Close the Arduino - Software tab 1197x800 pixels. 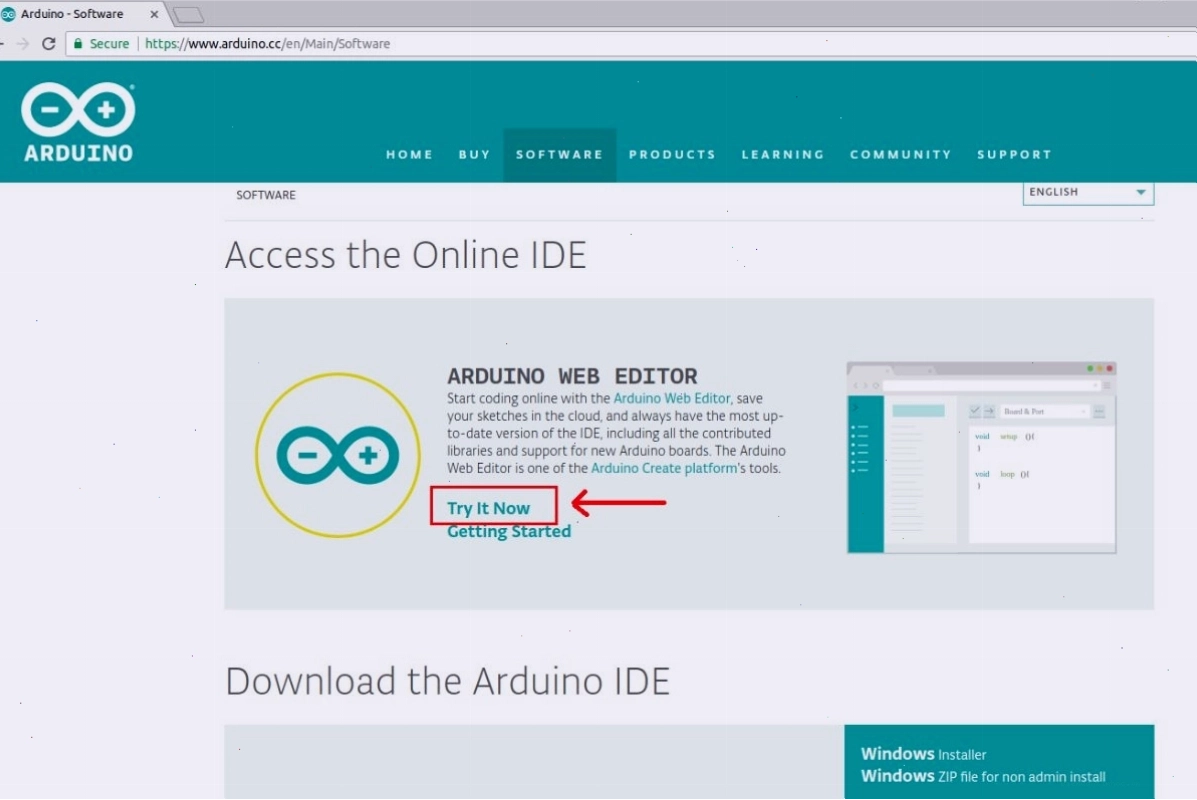(154, 14)
